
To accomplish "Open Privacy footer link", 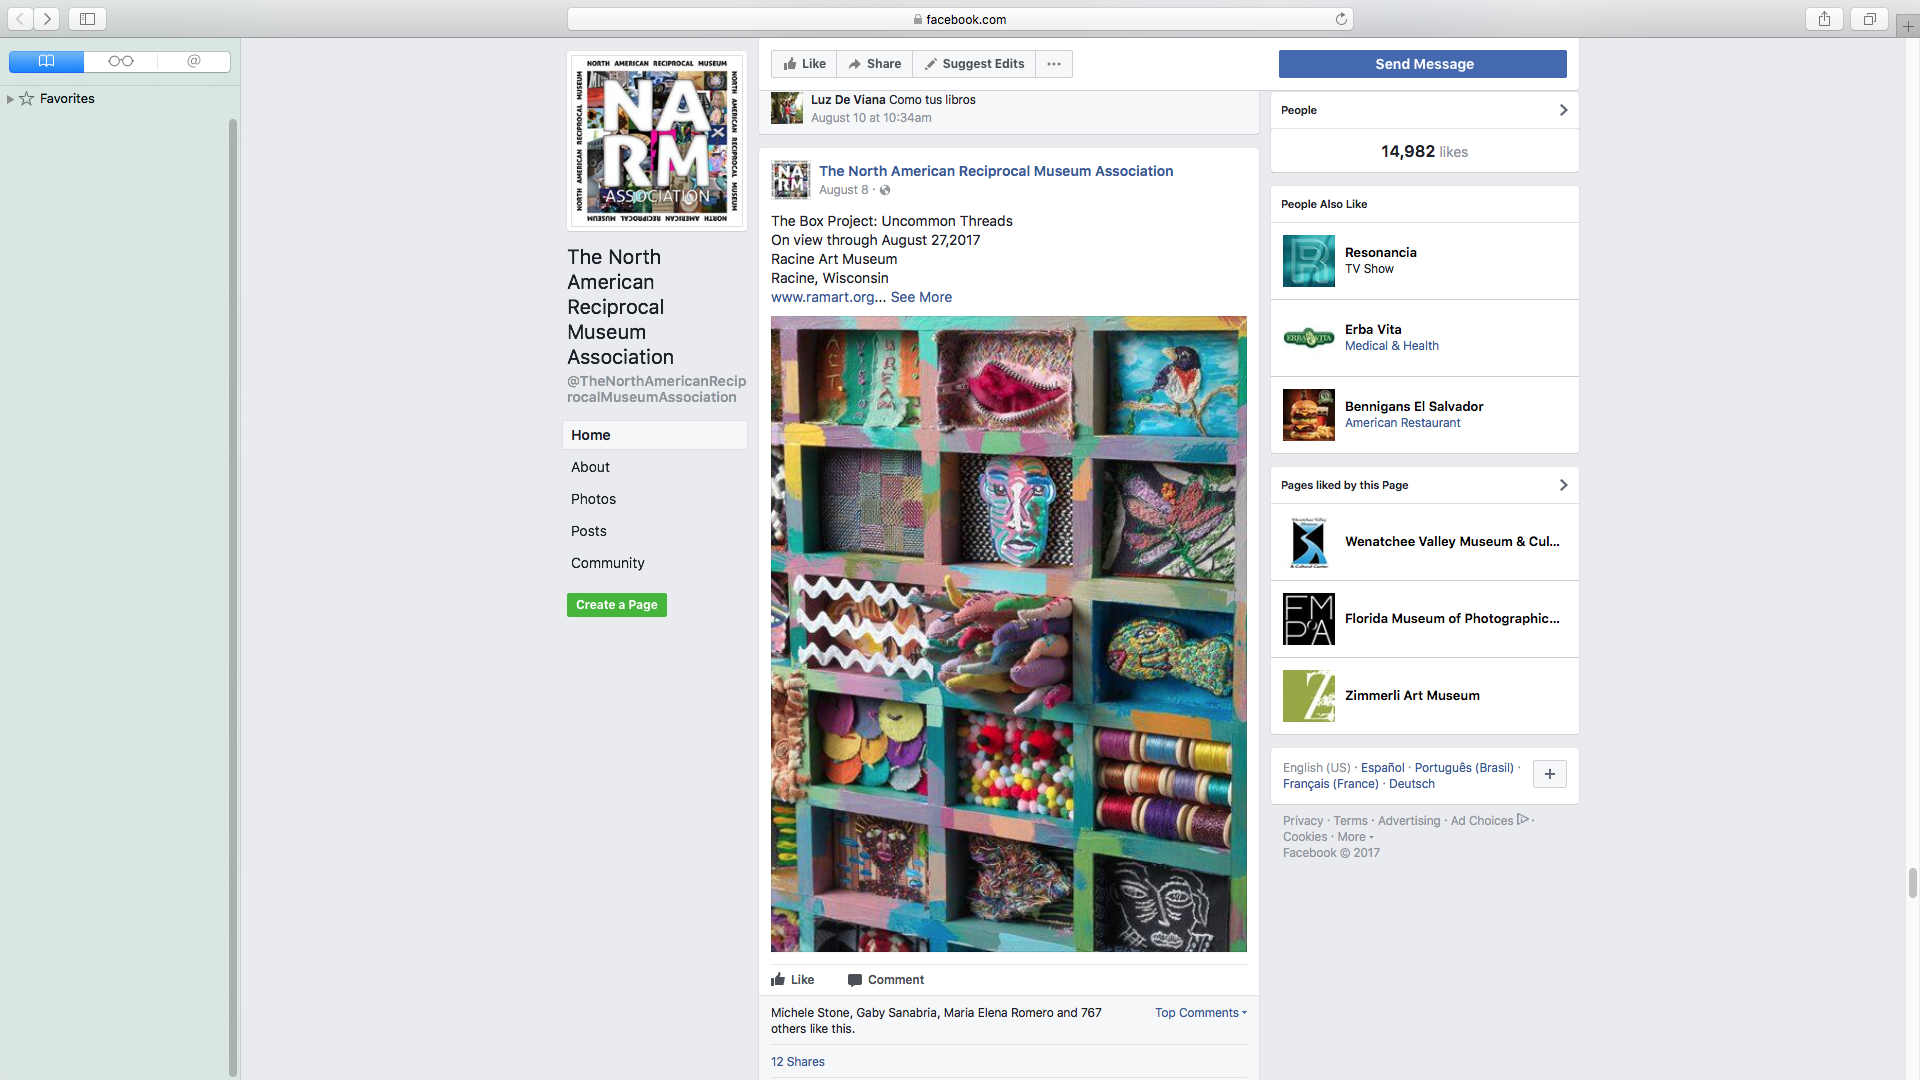I will click(1302, 821).
